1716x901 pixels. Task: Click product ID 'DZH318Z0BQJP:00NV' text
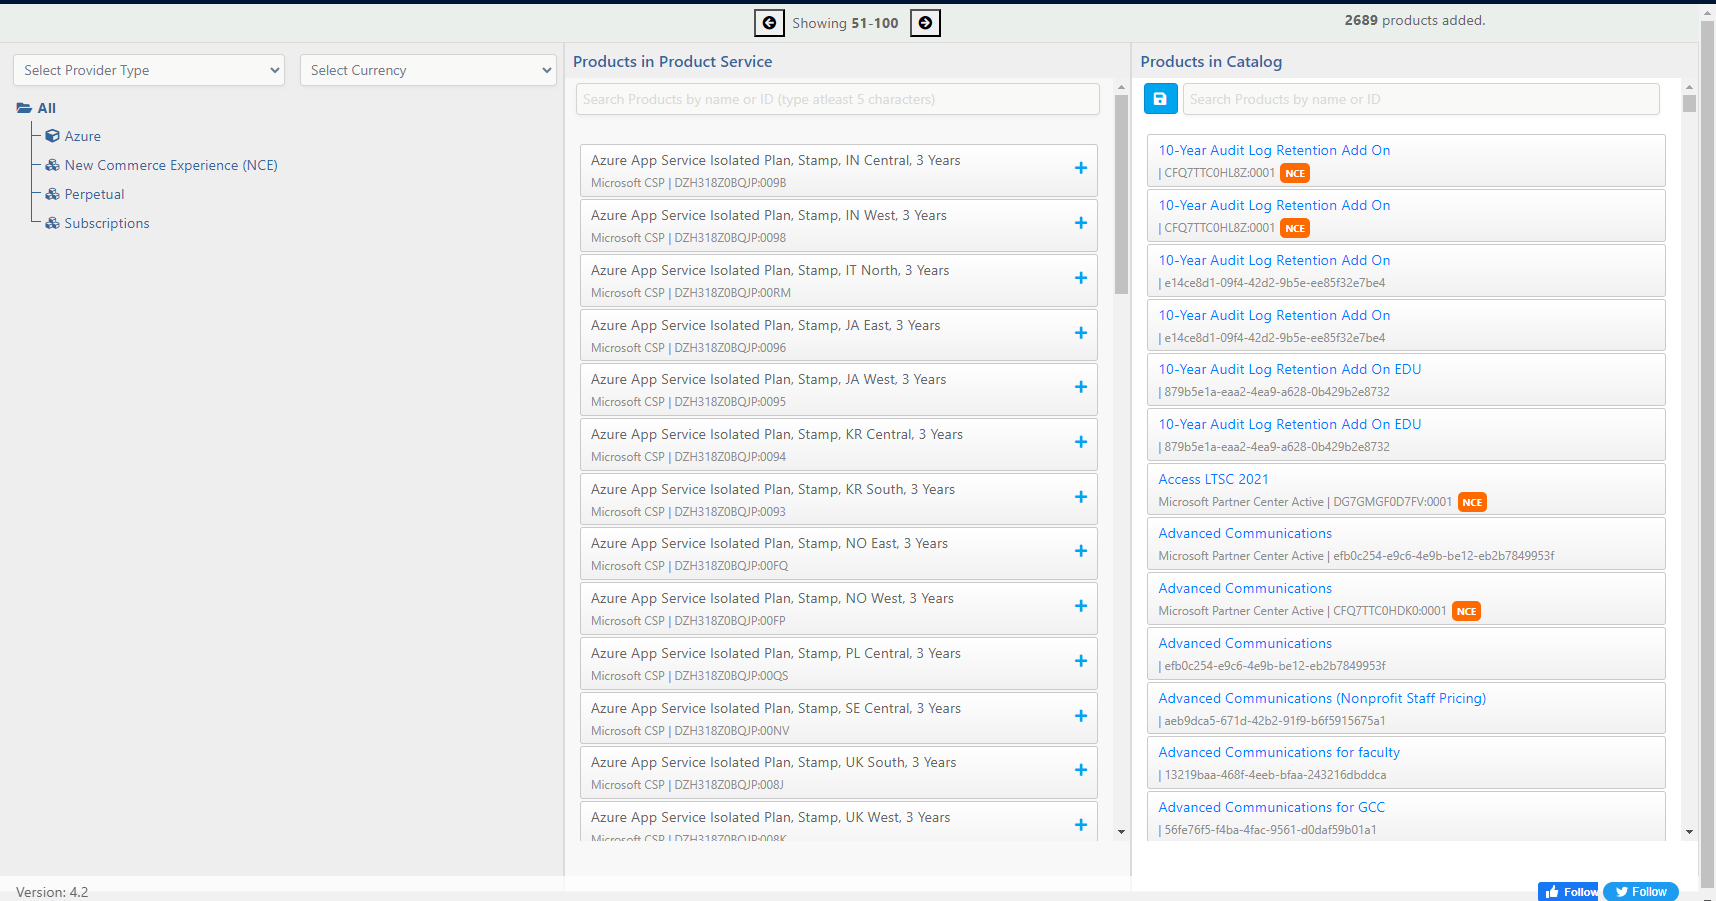tap(732, 731)
